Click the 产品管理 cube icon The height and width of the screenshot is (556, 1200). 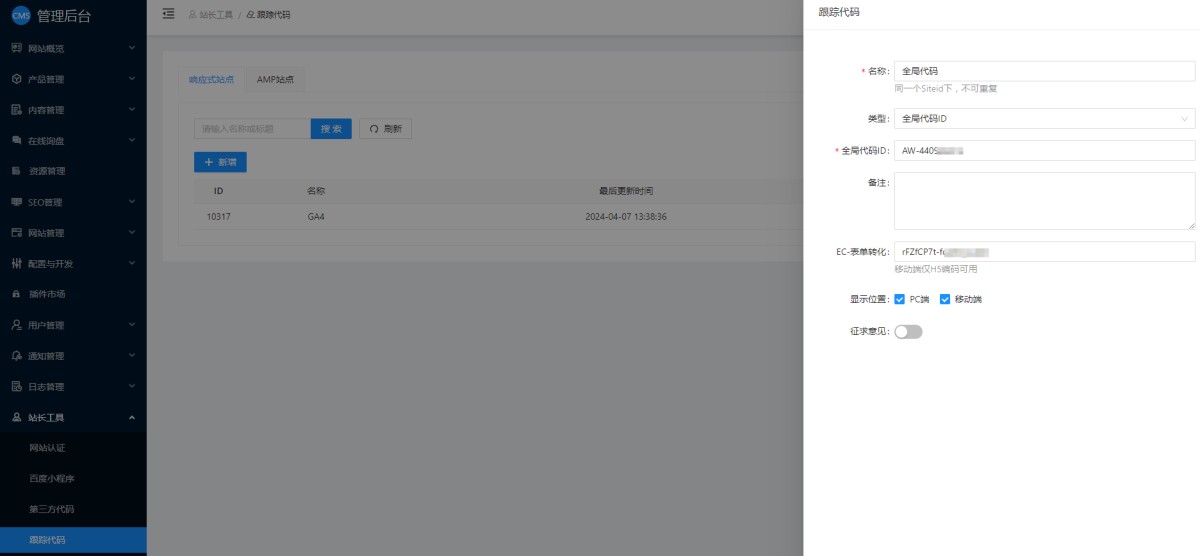click(x=16, y=79)
